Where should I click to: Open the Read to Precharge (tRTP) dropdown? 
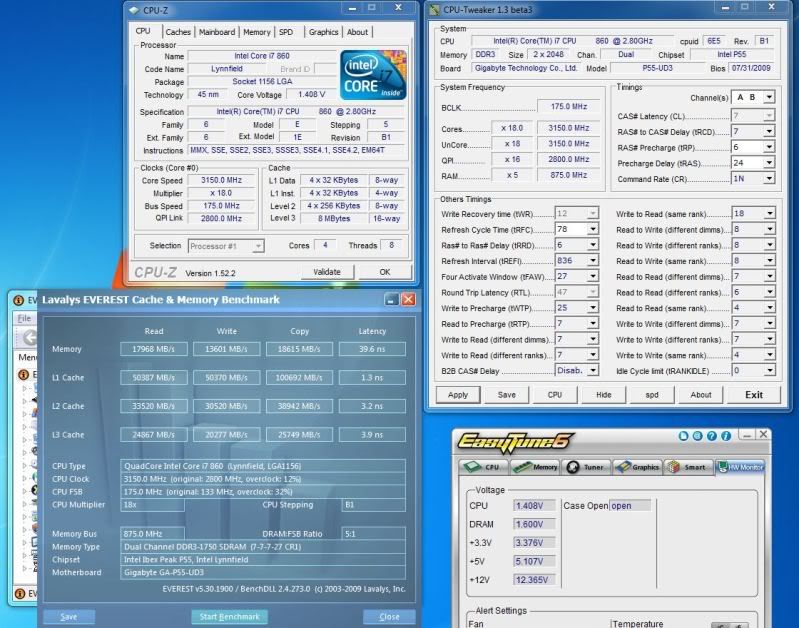point(592,324)
